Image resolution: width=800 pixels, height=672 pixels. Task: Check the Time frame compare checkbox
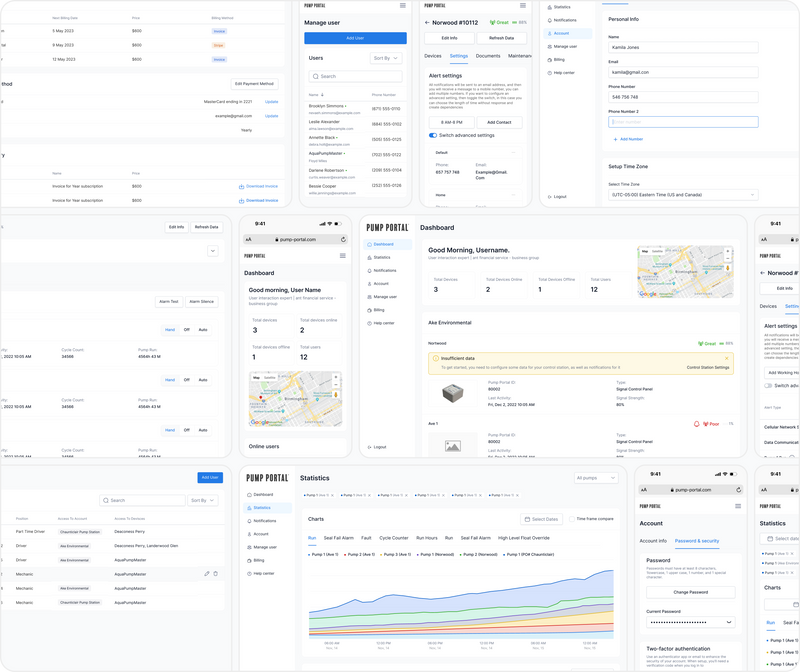coord(571,519)
